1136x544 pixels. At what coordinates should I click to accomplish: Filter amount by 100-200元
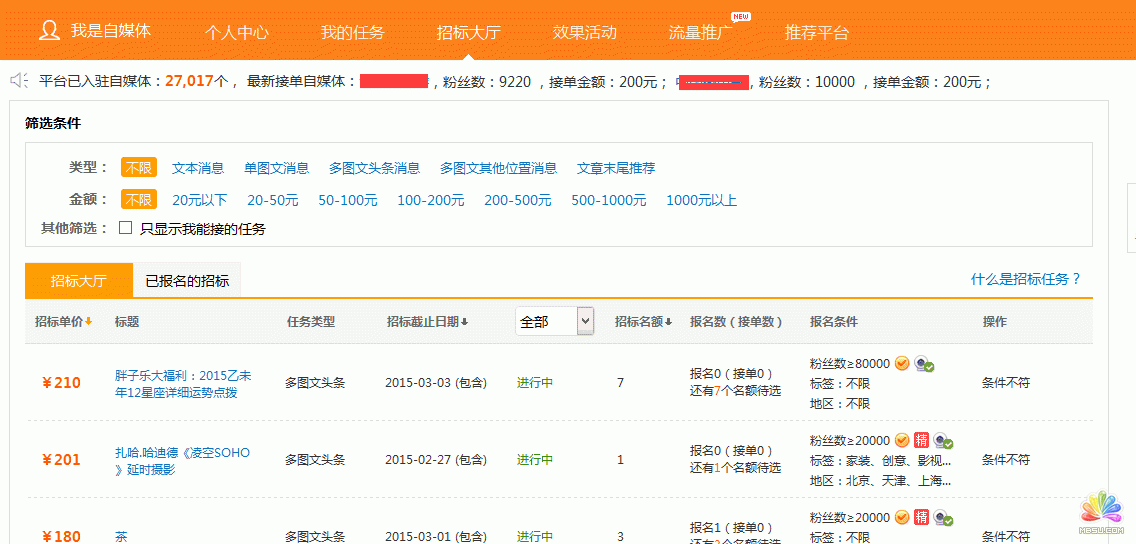point(430,200)
